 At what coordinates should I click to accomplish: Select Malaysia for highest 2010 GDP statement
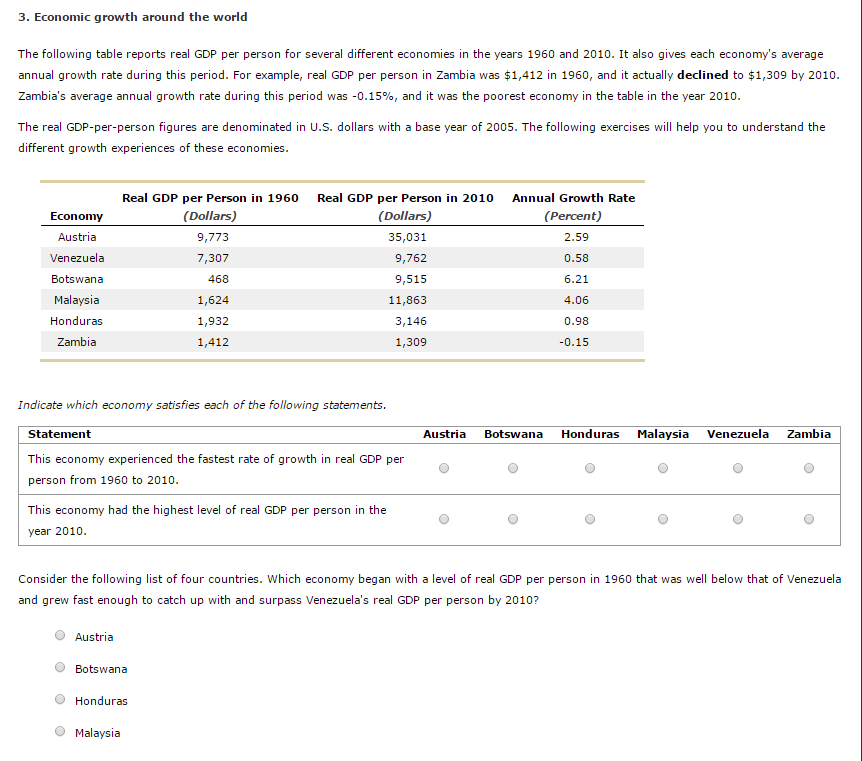662,518
